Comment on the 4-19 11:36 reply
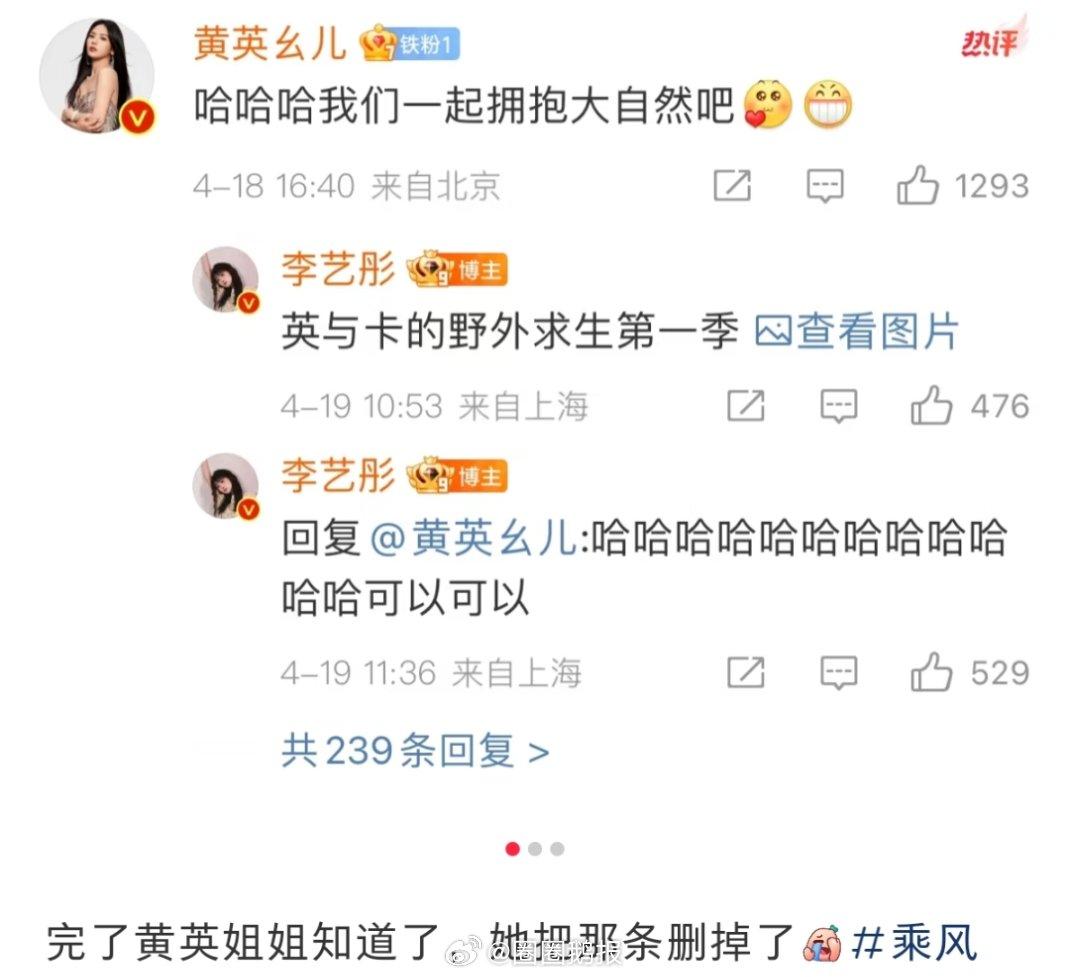The width and height of the screenshot is (1070, 977). [838, 673]
